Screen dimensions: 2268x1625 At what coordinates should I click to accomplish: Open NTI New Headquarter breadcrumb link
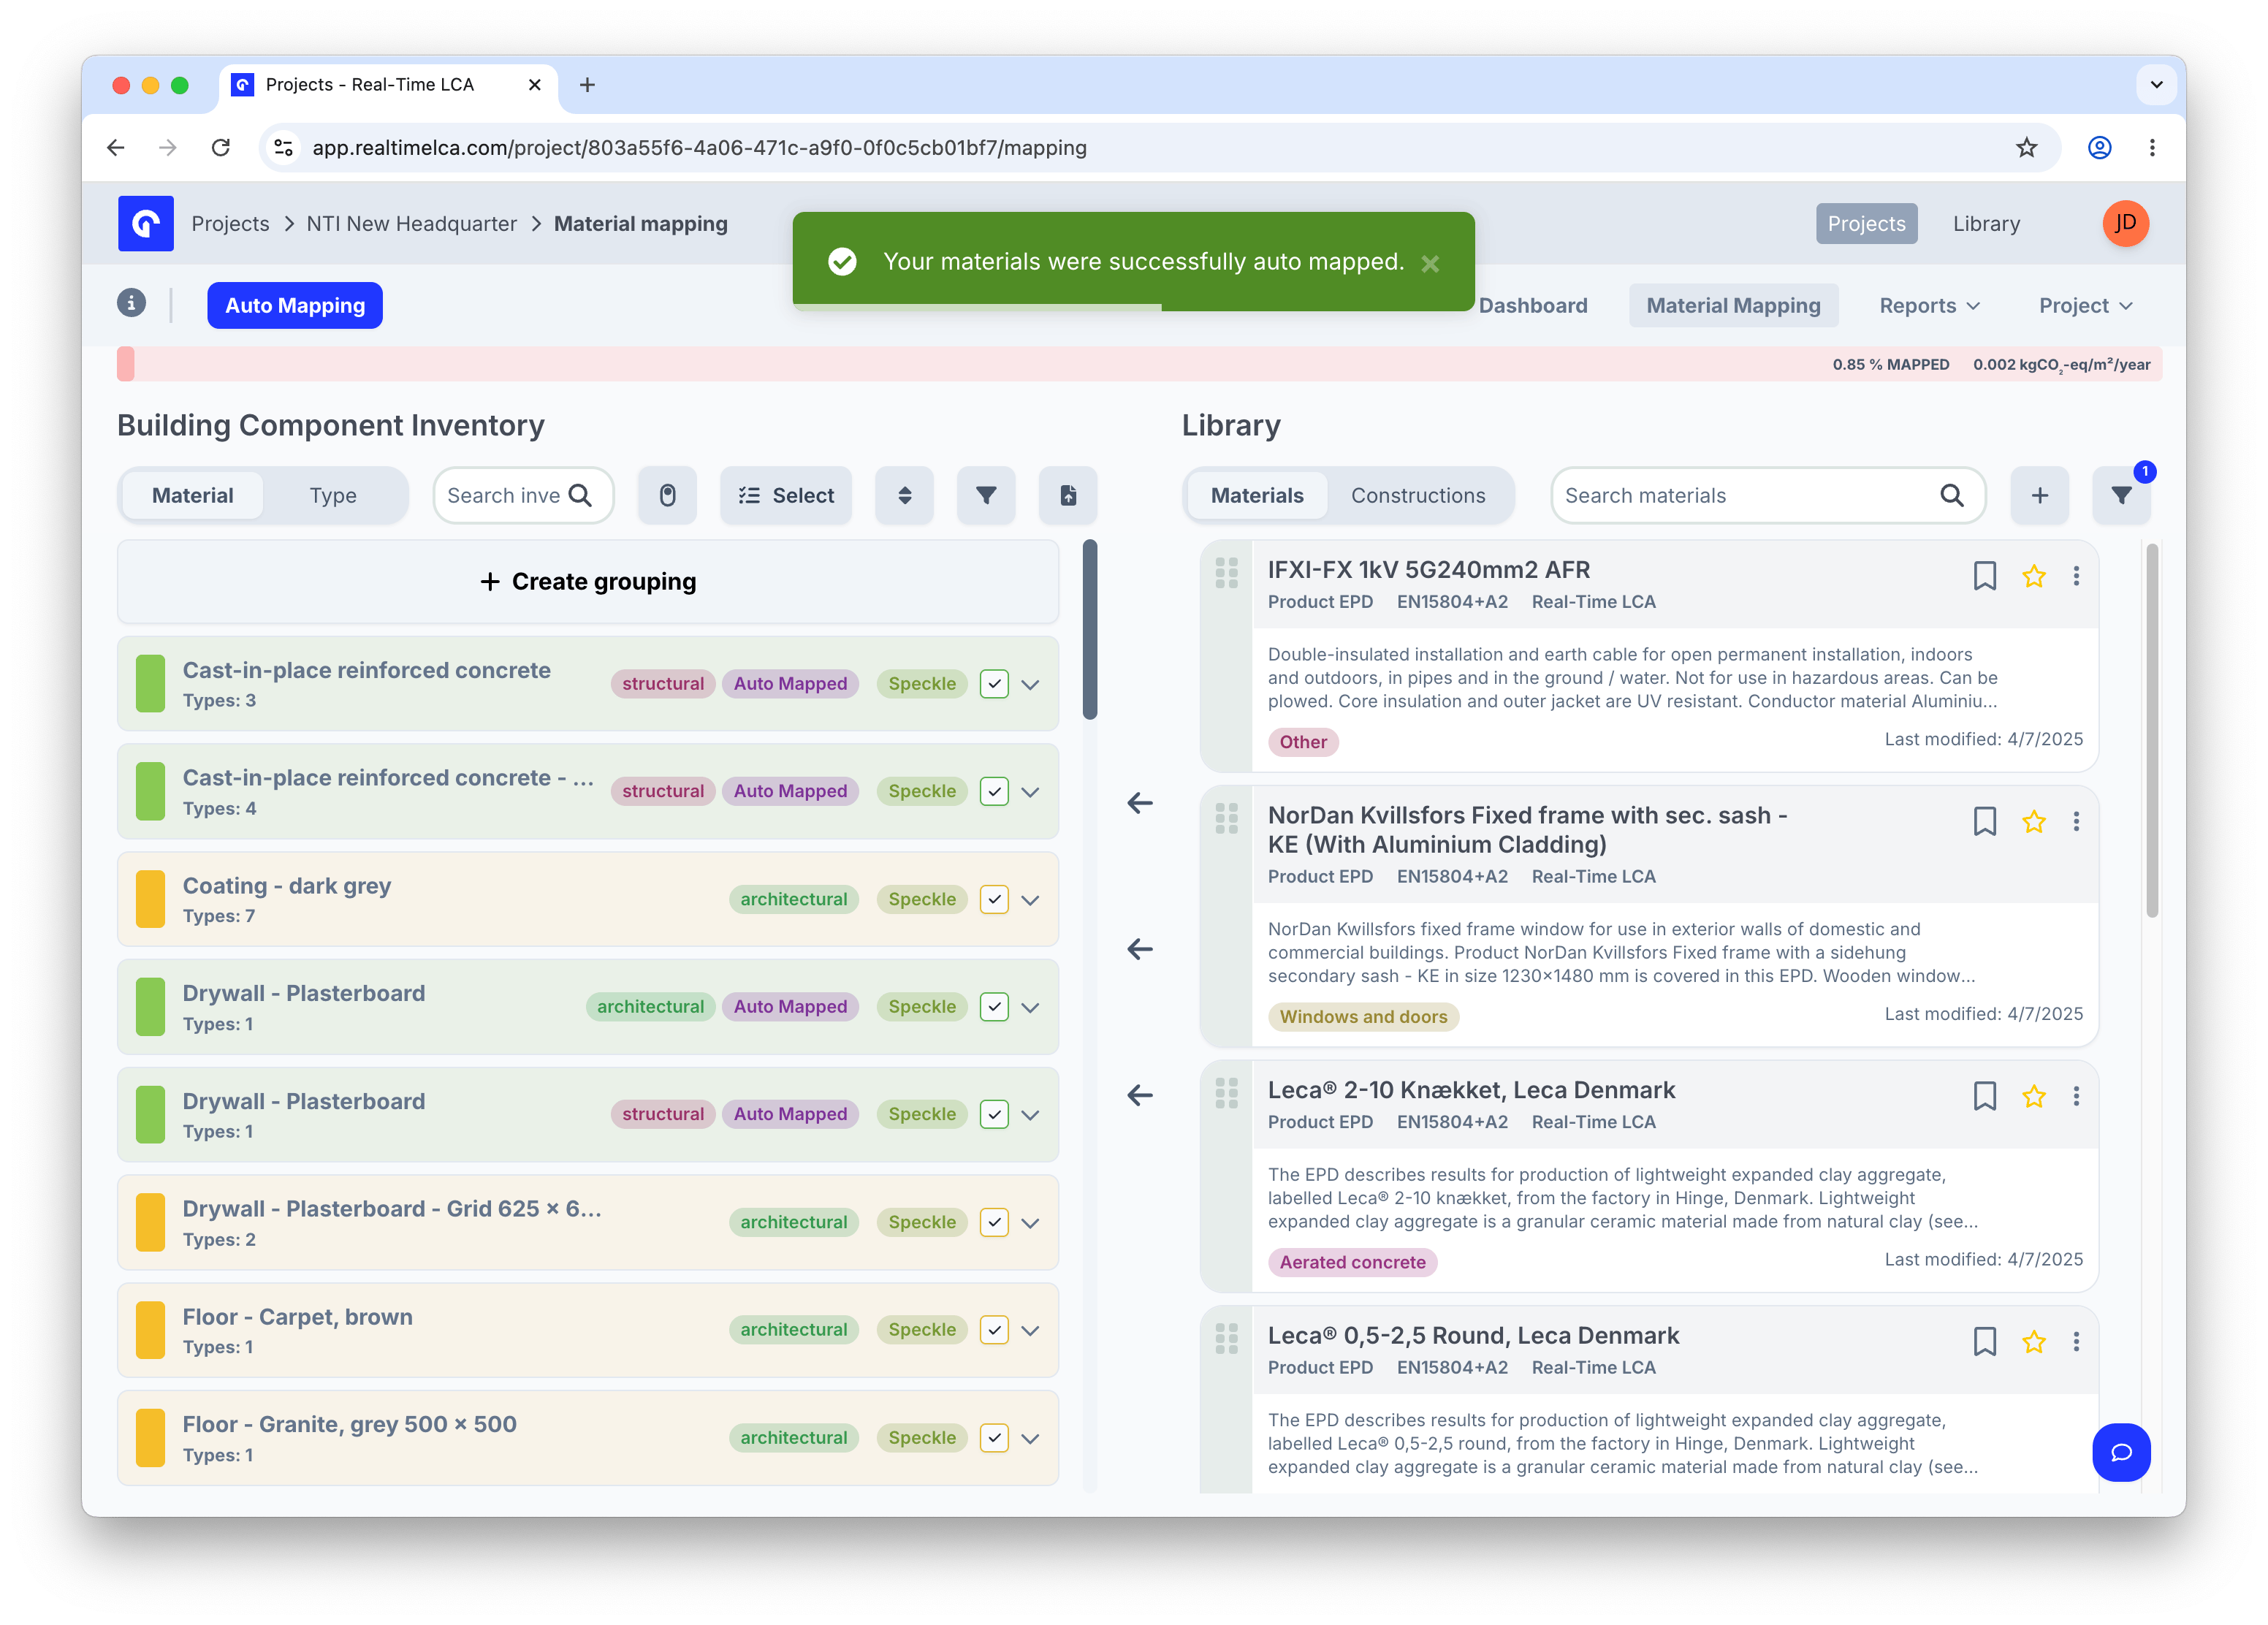pos(411,223)
